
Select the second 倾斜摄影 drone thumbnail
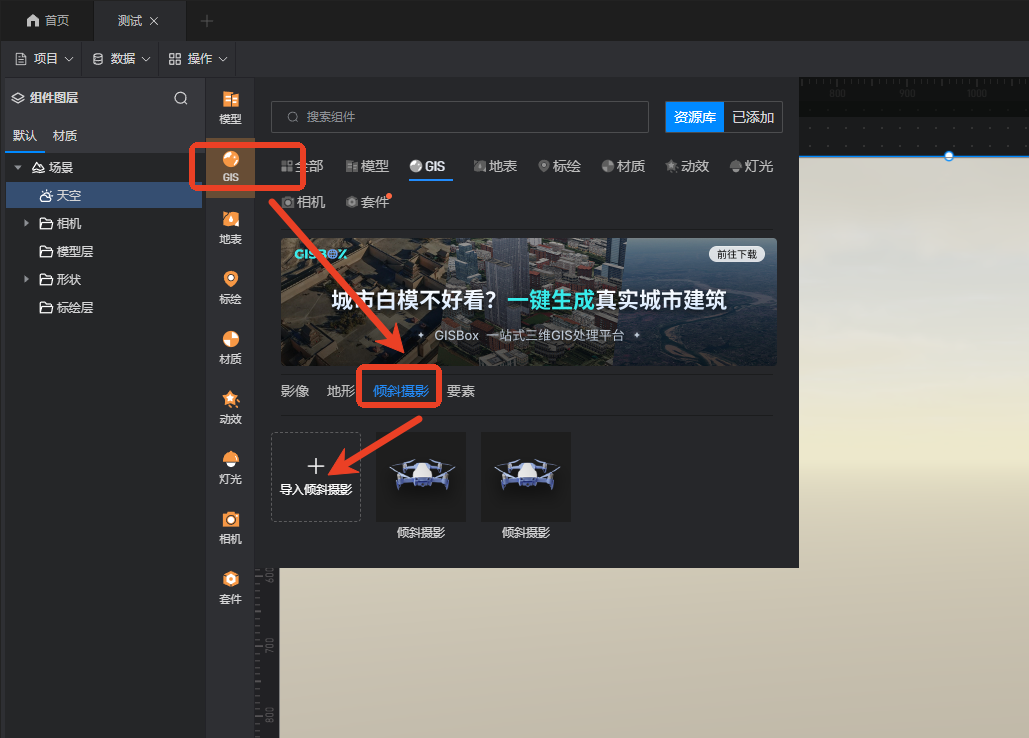[x=526, y=477]
